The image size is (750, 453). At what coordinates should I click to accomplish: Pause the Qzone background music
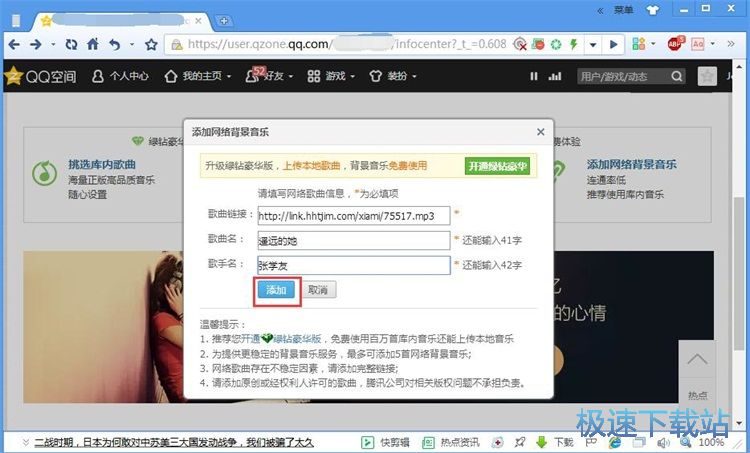pos(534,76)
